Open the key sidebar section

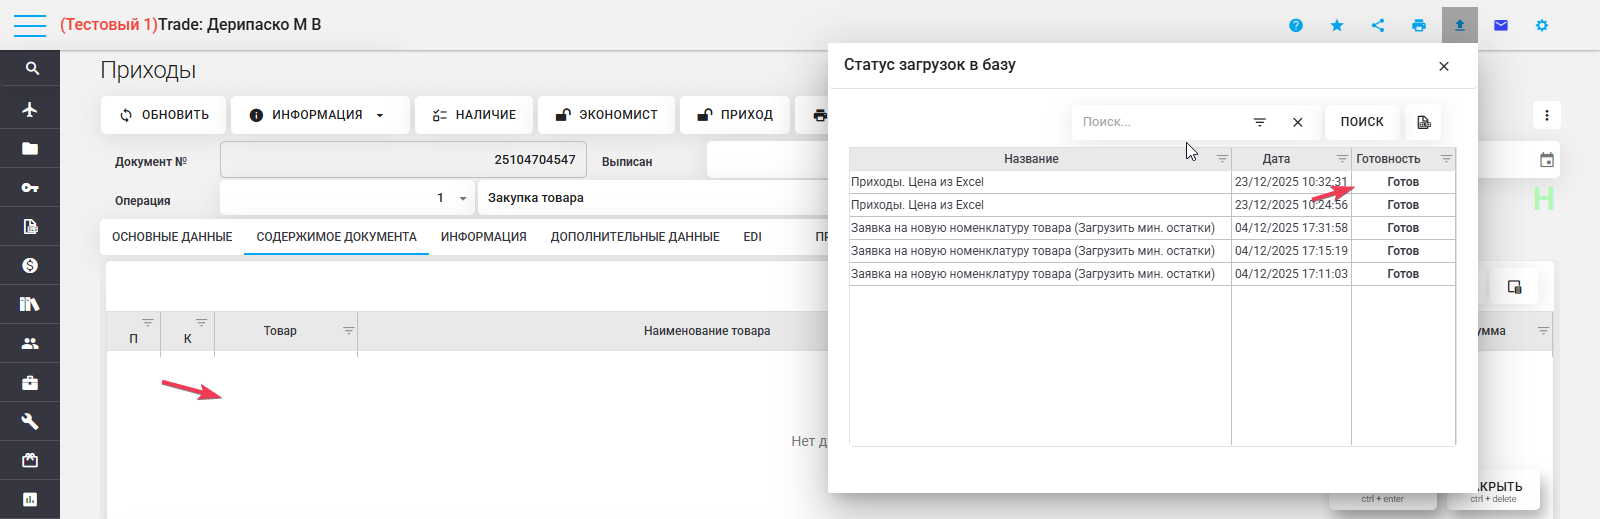point(30,187)
